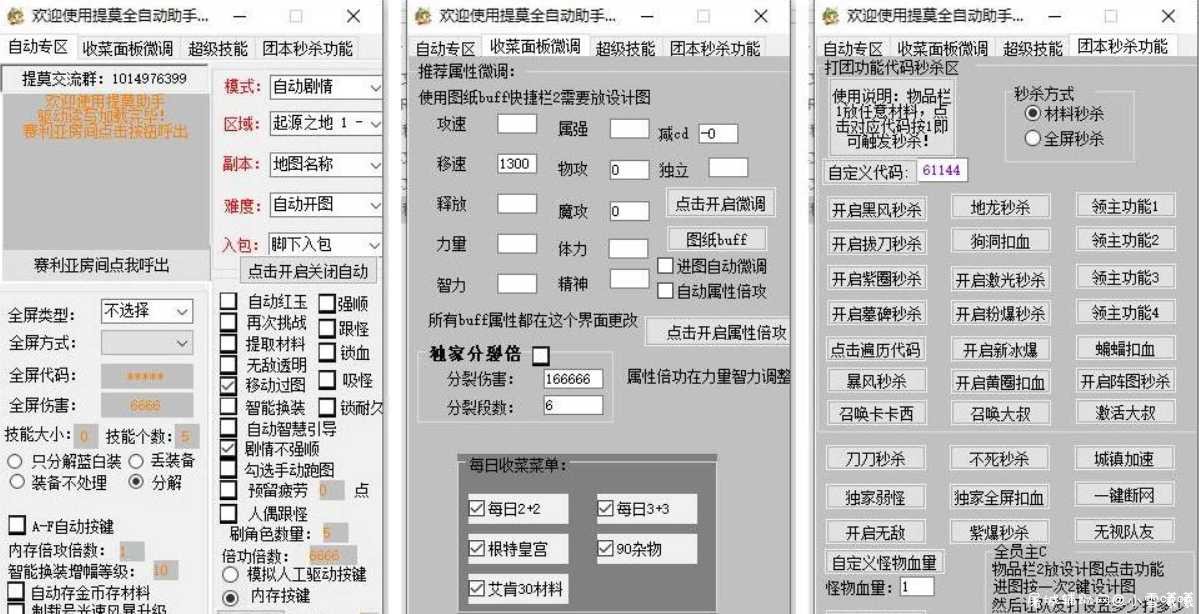Uncheck the 移动过图 checkbox
The height and width of the screenshot is (614, 1199).
pyautogui.click(x=229, y=385)
